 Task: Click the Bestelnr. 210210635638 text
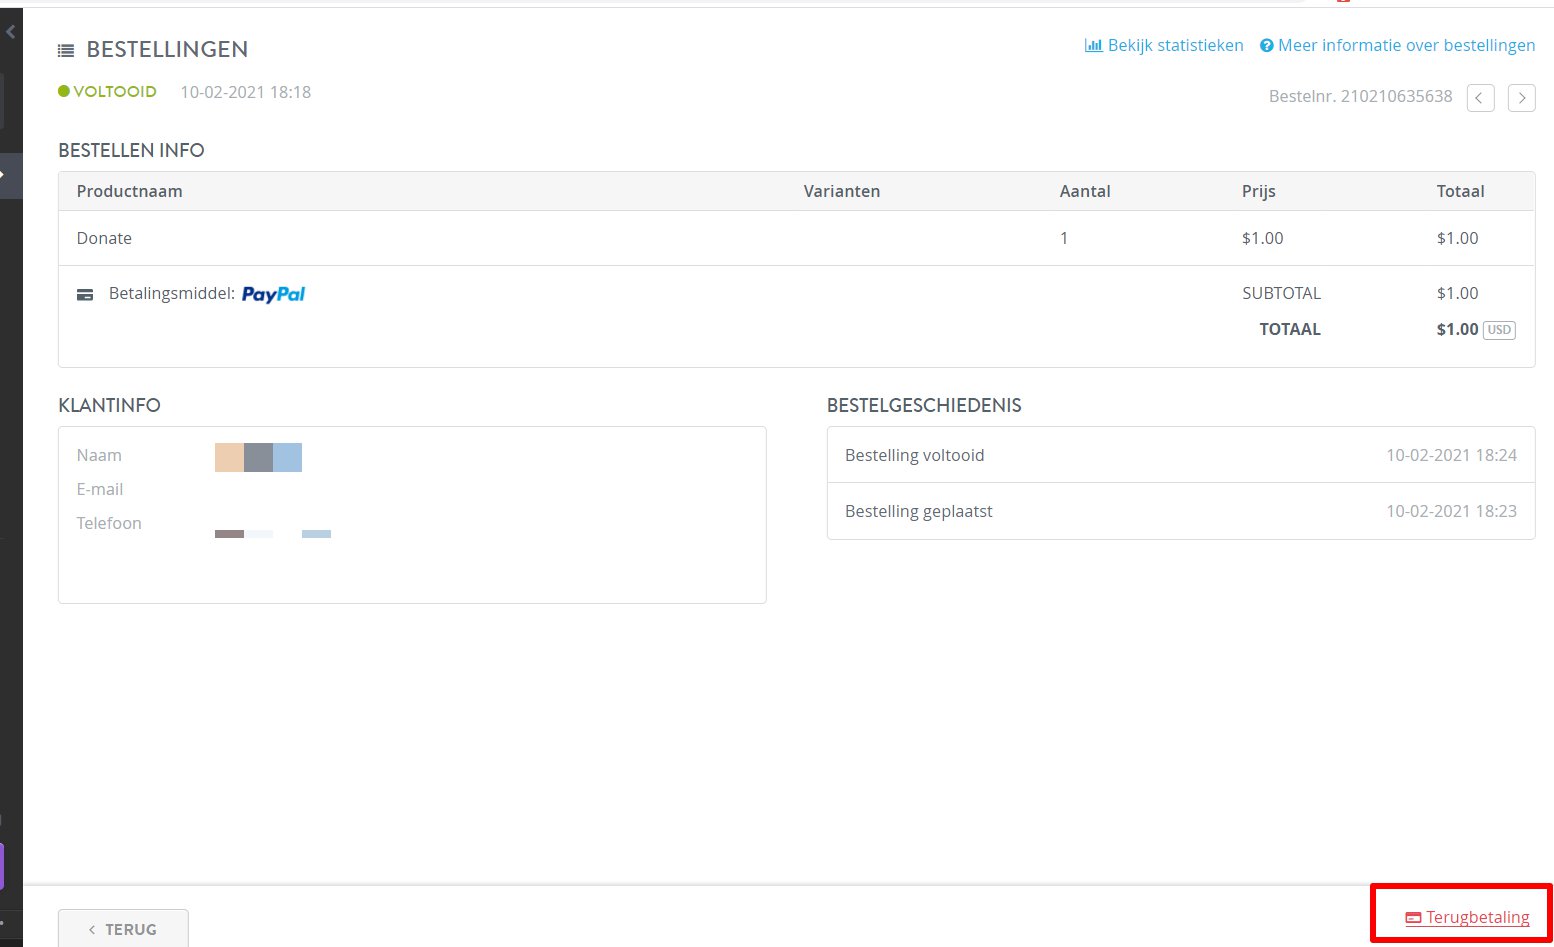[1360, 97]
